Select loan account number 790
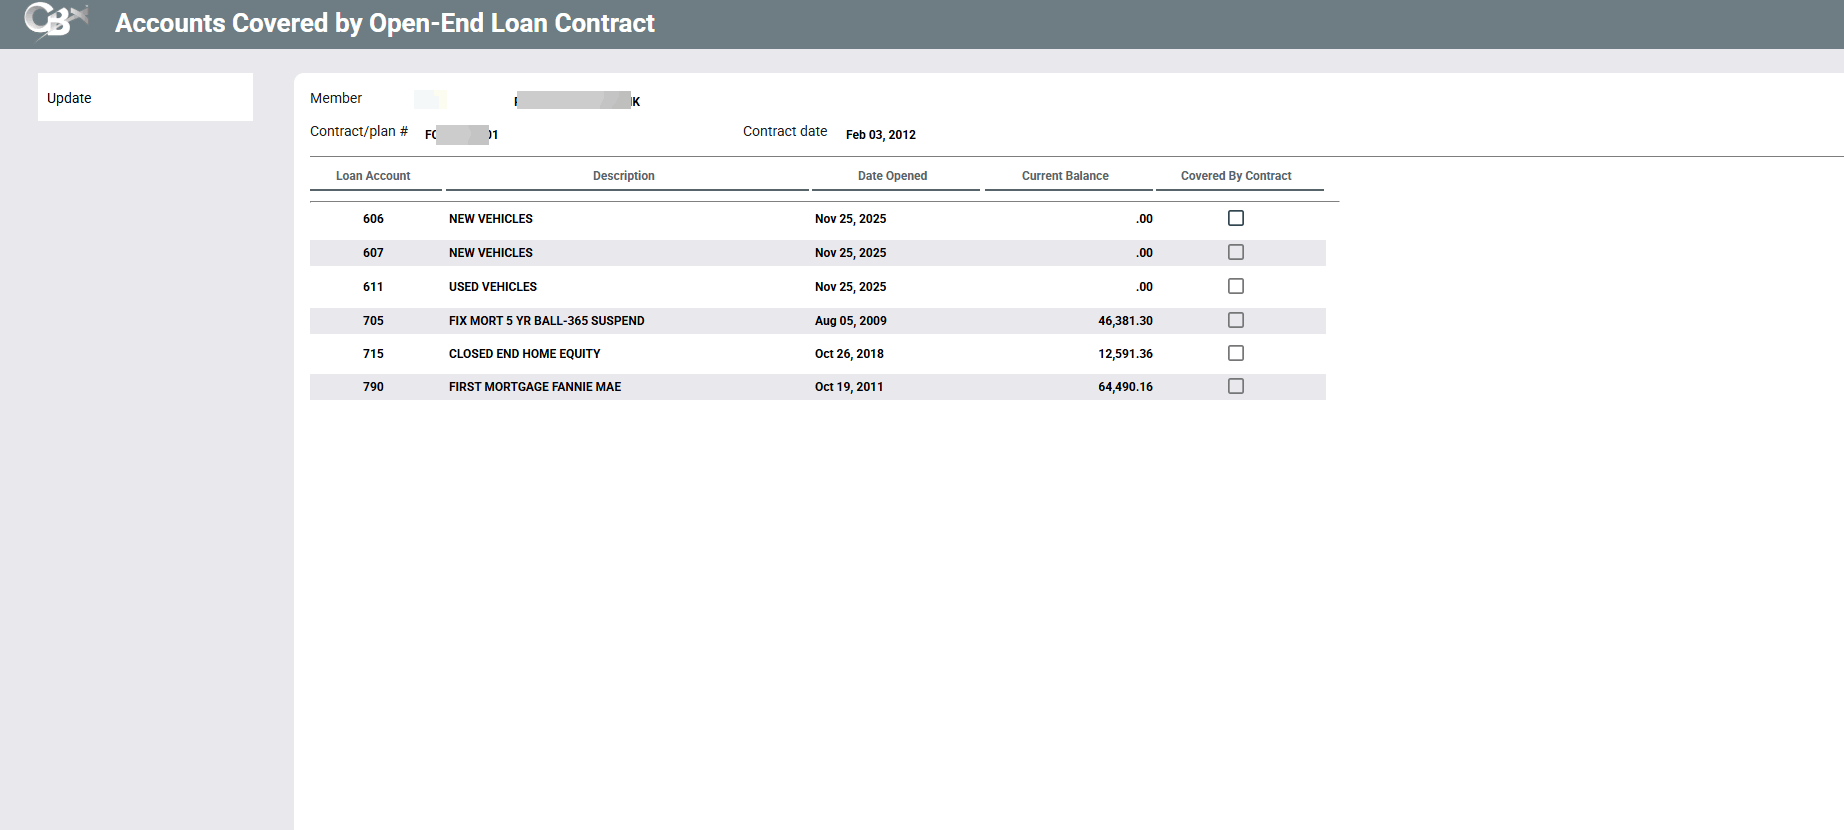Screen dimensions: 1844x830 pos(373,387)
